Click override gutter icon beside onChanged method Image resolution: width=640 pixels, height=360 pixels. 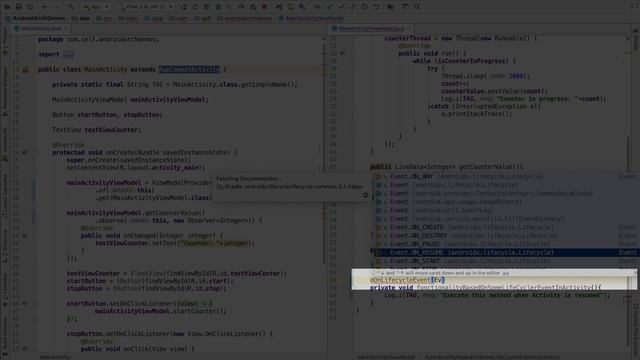pos(25,236)
